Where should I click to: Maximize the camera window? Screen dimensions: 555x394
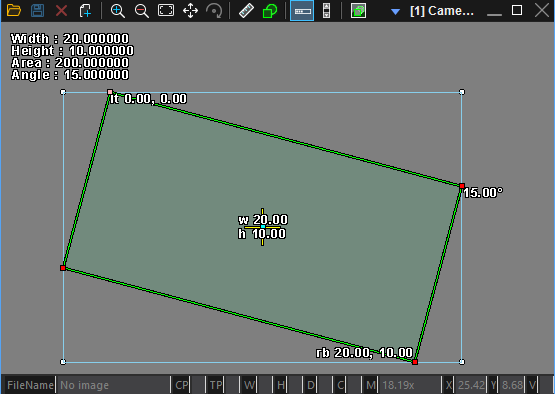pos(517,10)
